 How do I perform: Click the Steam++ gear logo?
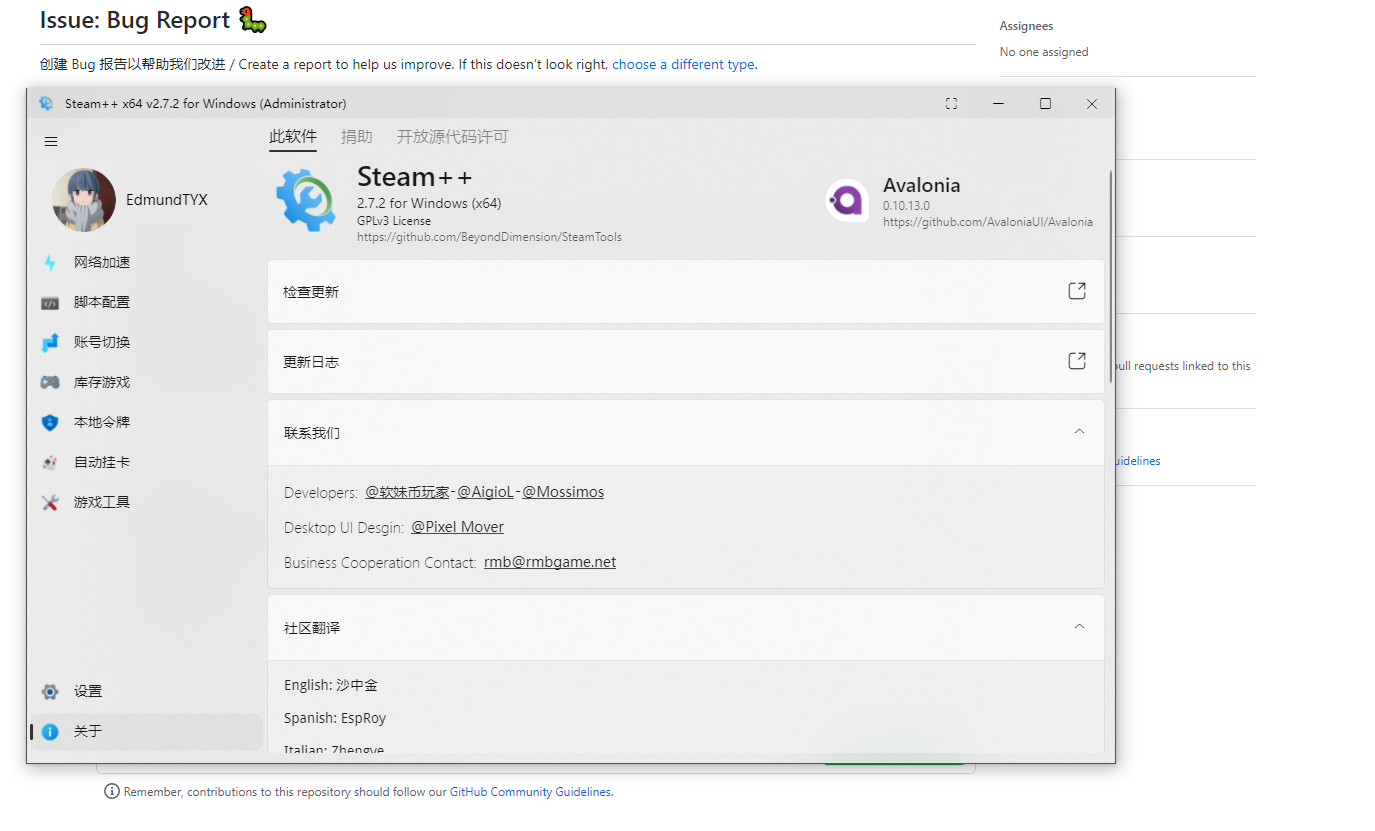305,201
